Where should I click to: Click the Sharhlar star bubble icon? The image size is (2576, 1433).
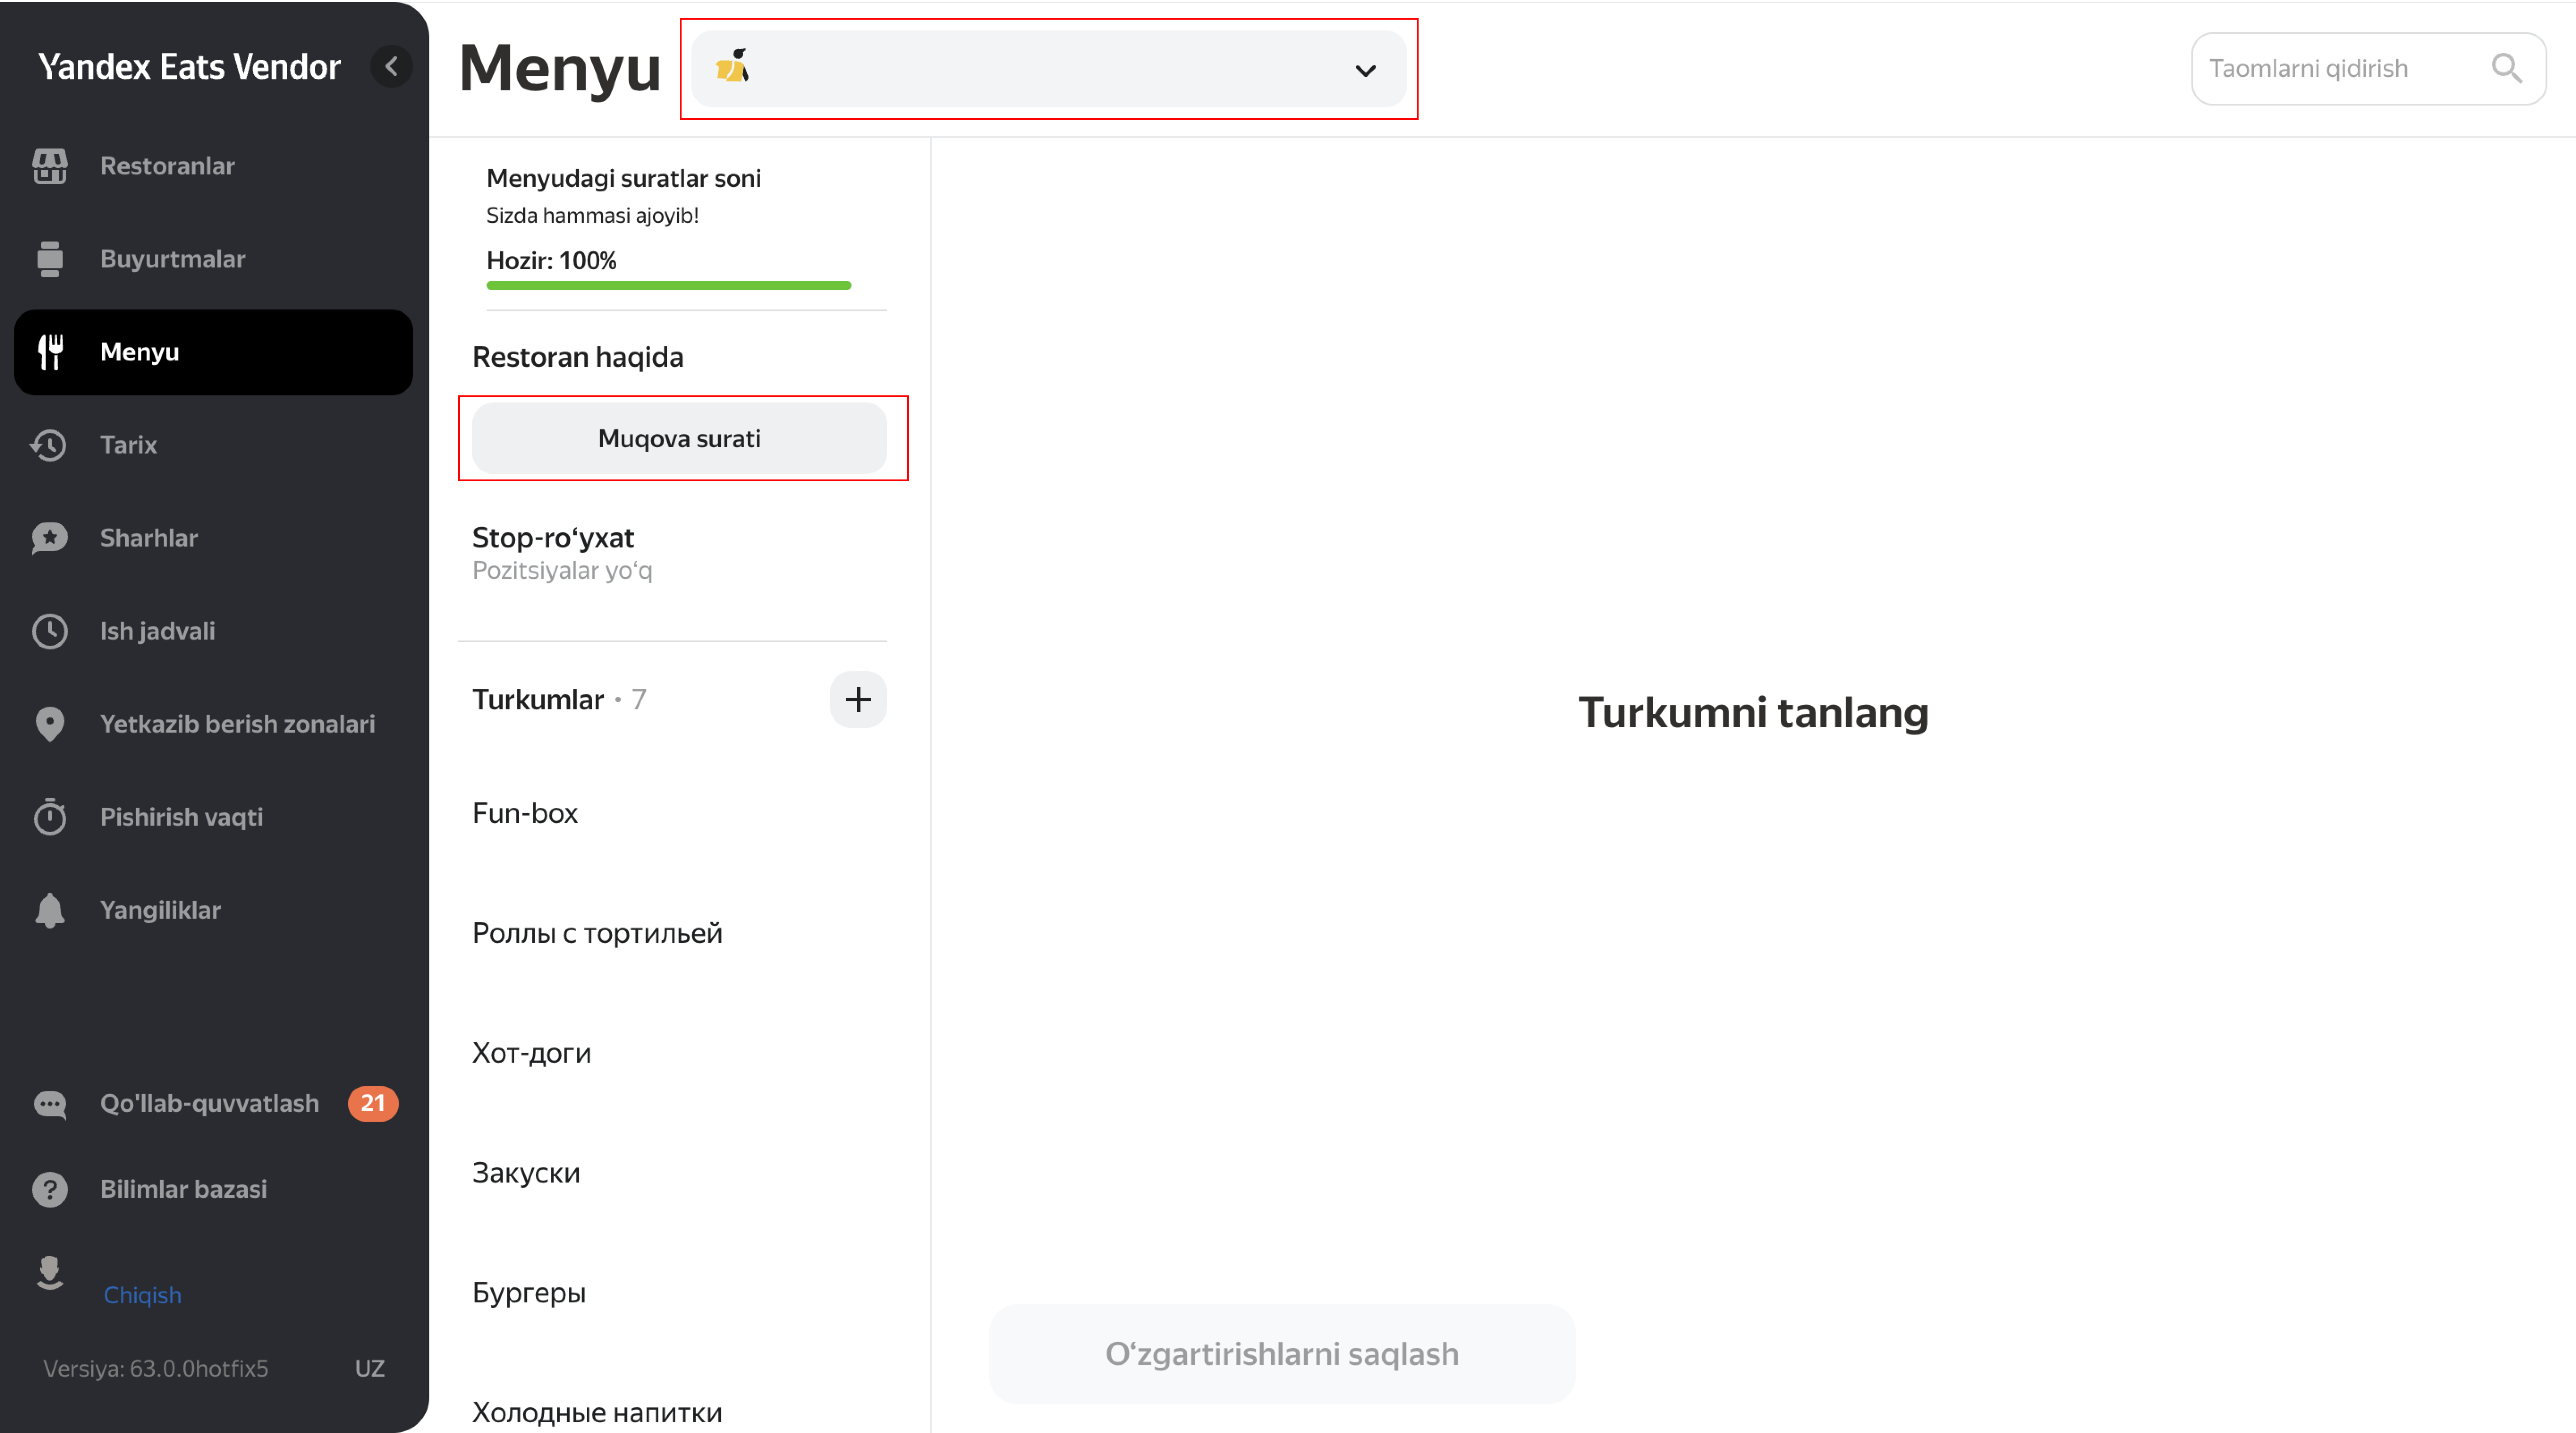click(50, 538)
